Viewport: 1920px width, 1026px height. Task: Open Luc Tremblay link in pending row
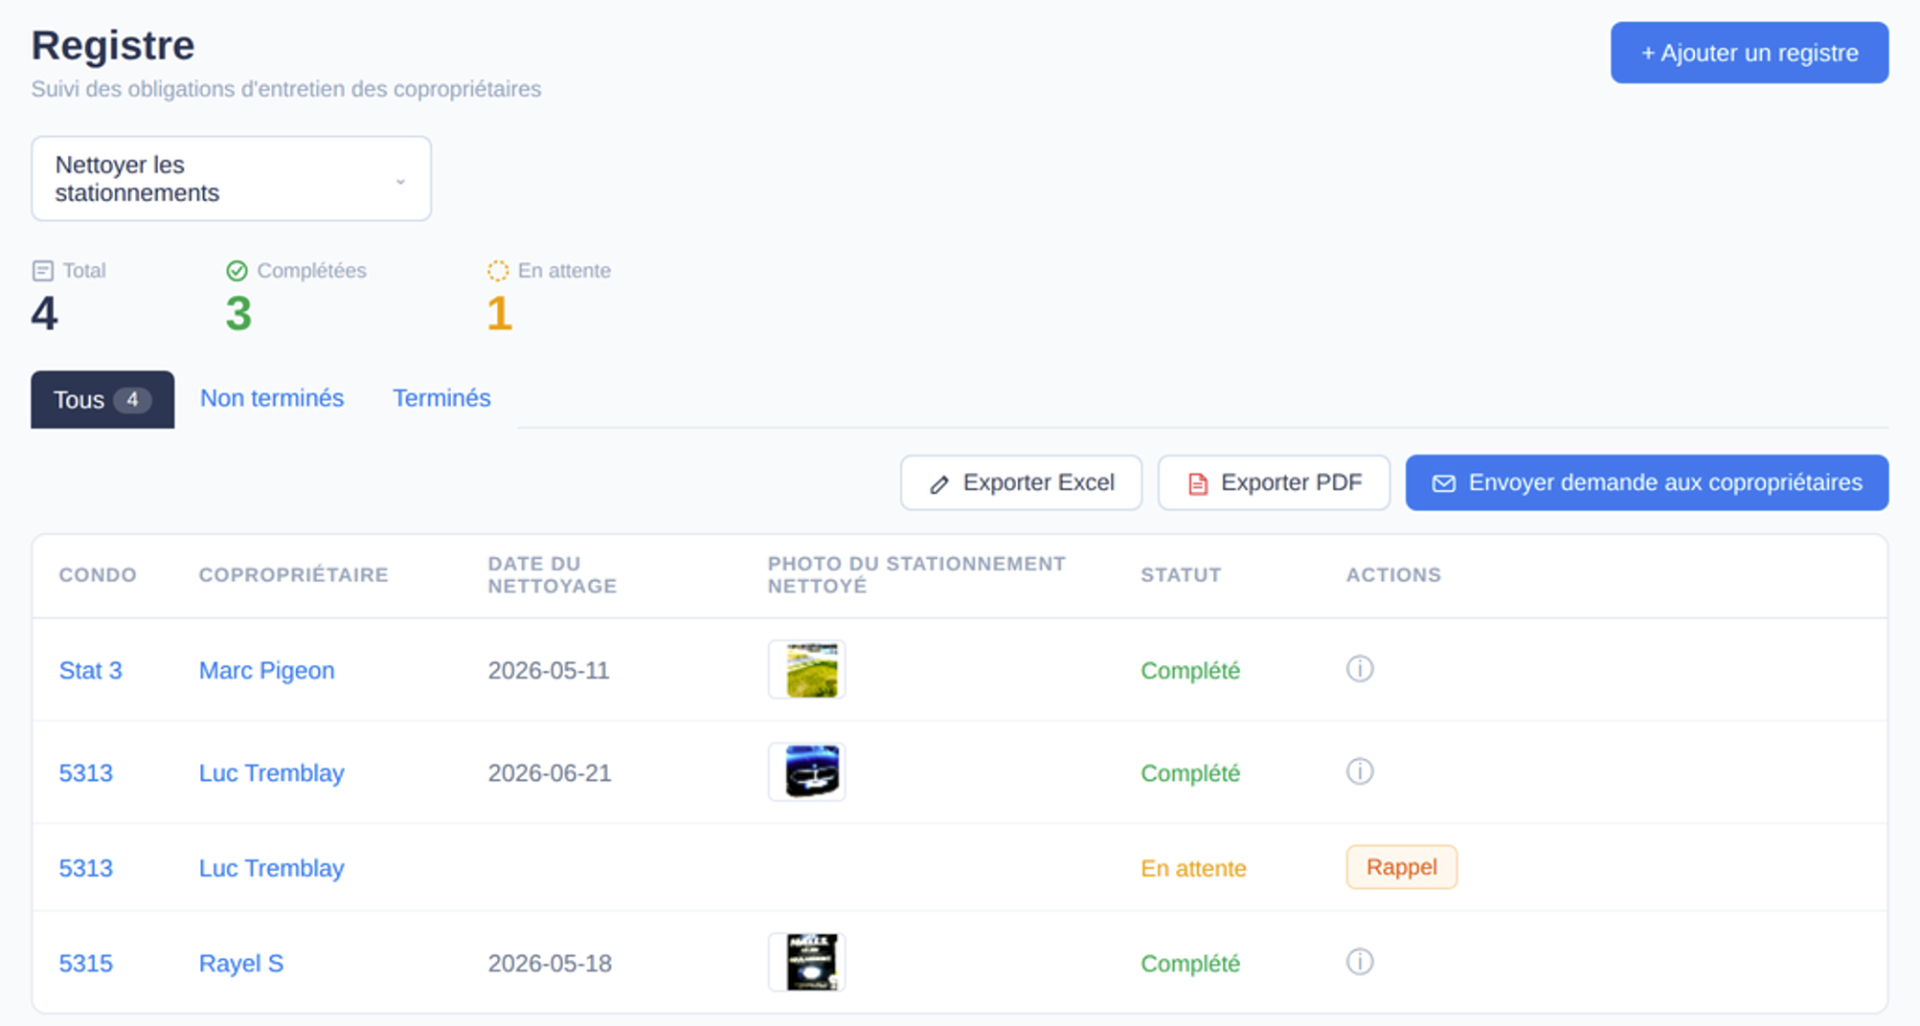[271, 868]
